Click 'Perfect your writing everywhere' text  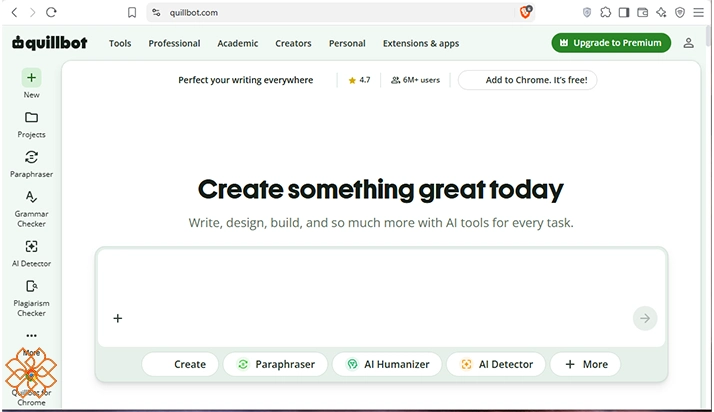[x=245, y=80]
